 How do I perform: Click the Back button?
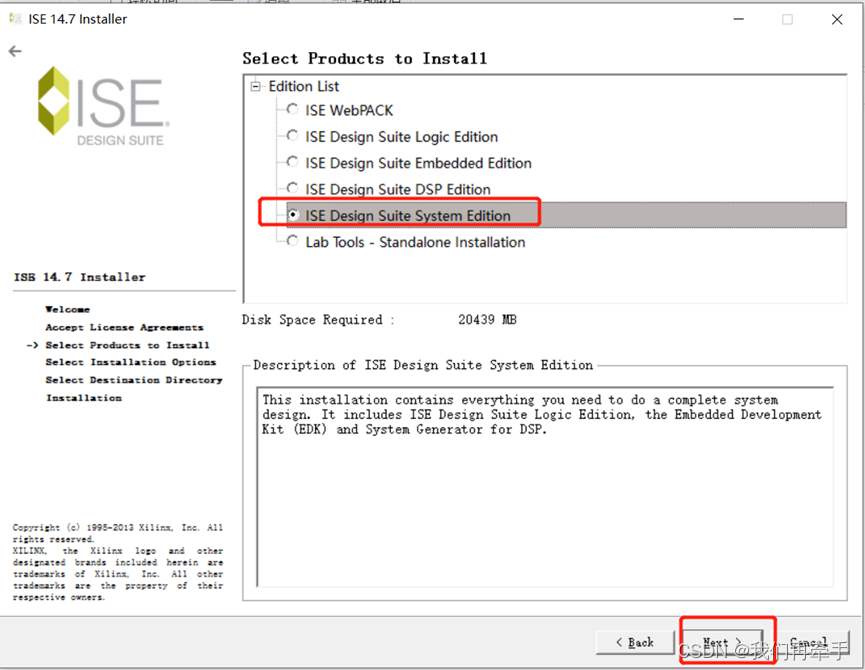coord(635,642)
